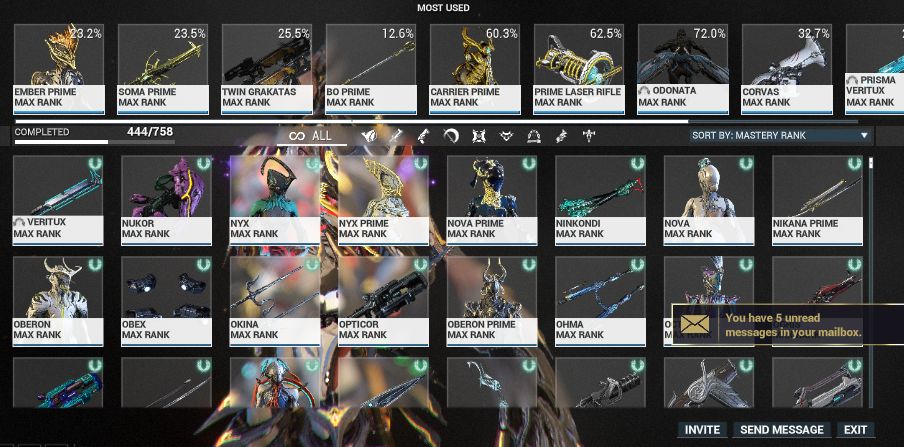Click the Completed progress bar
Viewport: 904px width, 447px height.
tap(93, 142)
